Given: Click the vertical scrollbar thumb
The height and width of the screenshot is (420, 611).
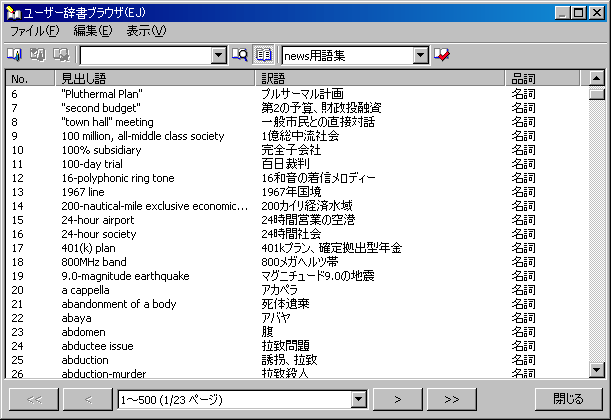Looking at the screenshot, I should pyautogui.click(x=597, y=94).
